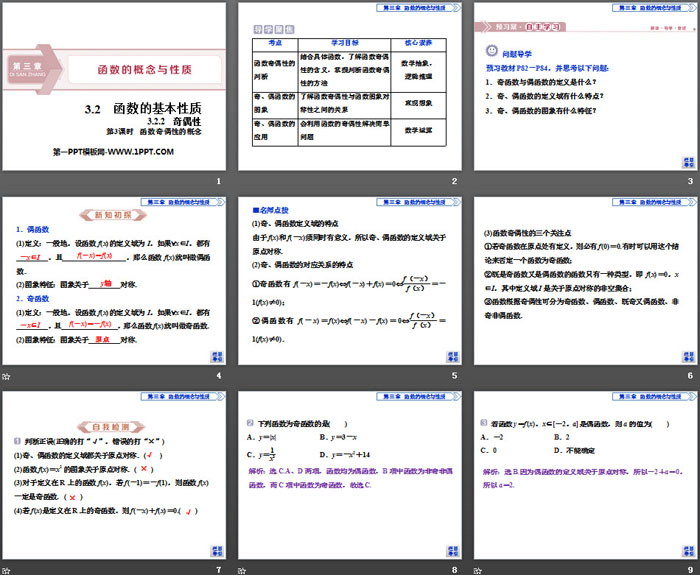Select slide 6 with three key points
Image resolution: width=700 pixels, height=575 pixels.
(583, 279)
